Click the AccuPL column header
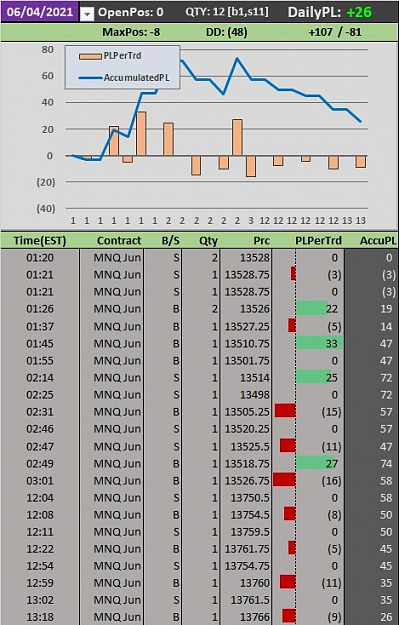This screenshot has width=399, height=625. pyautogui.click(x=377, y=241)
